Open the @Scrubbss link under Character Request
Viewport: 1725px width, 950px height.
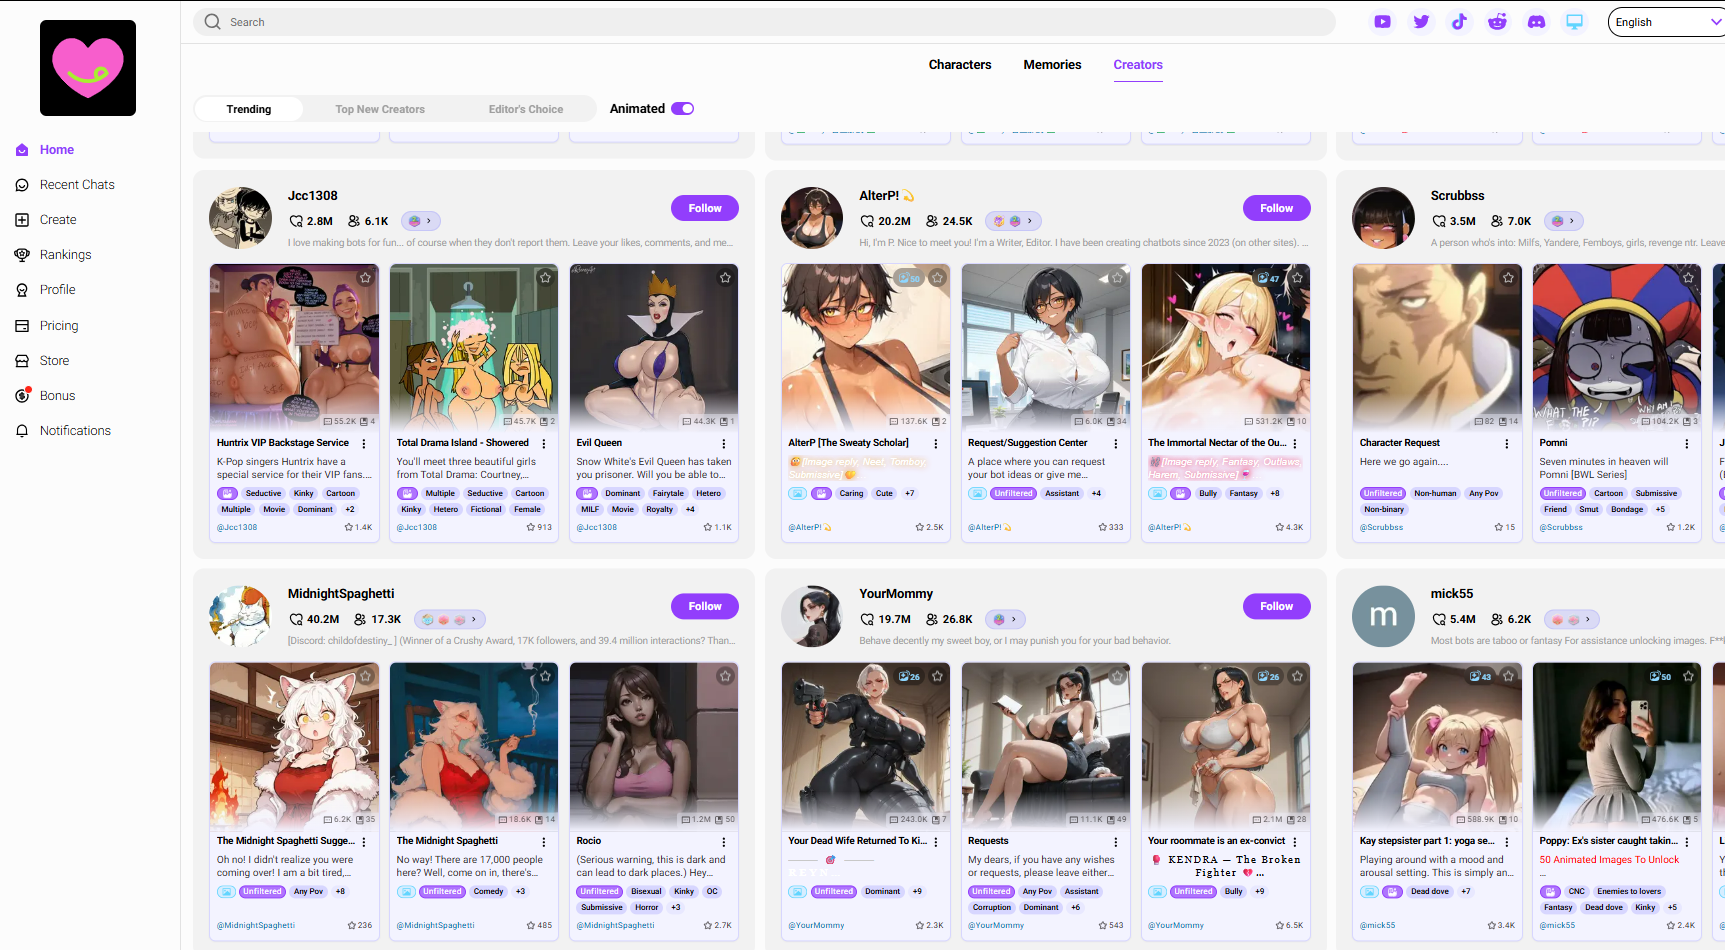[1381, 527]
